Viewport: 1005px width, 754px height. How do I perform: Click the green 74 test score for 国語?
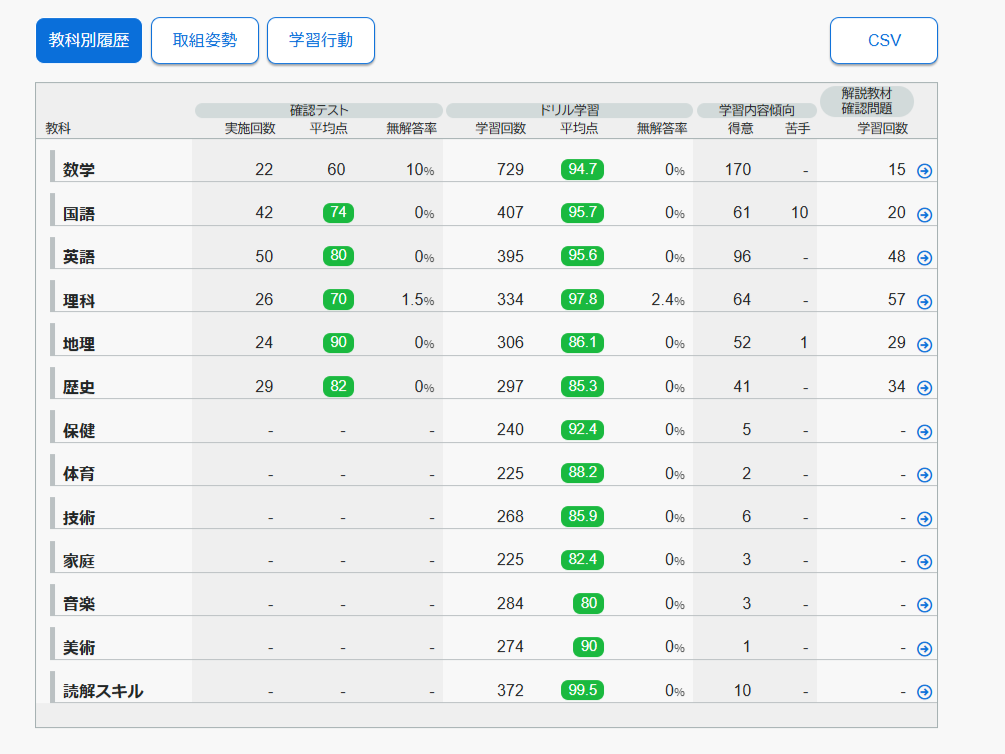pyautogui.click(x=338, y=212)
